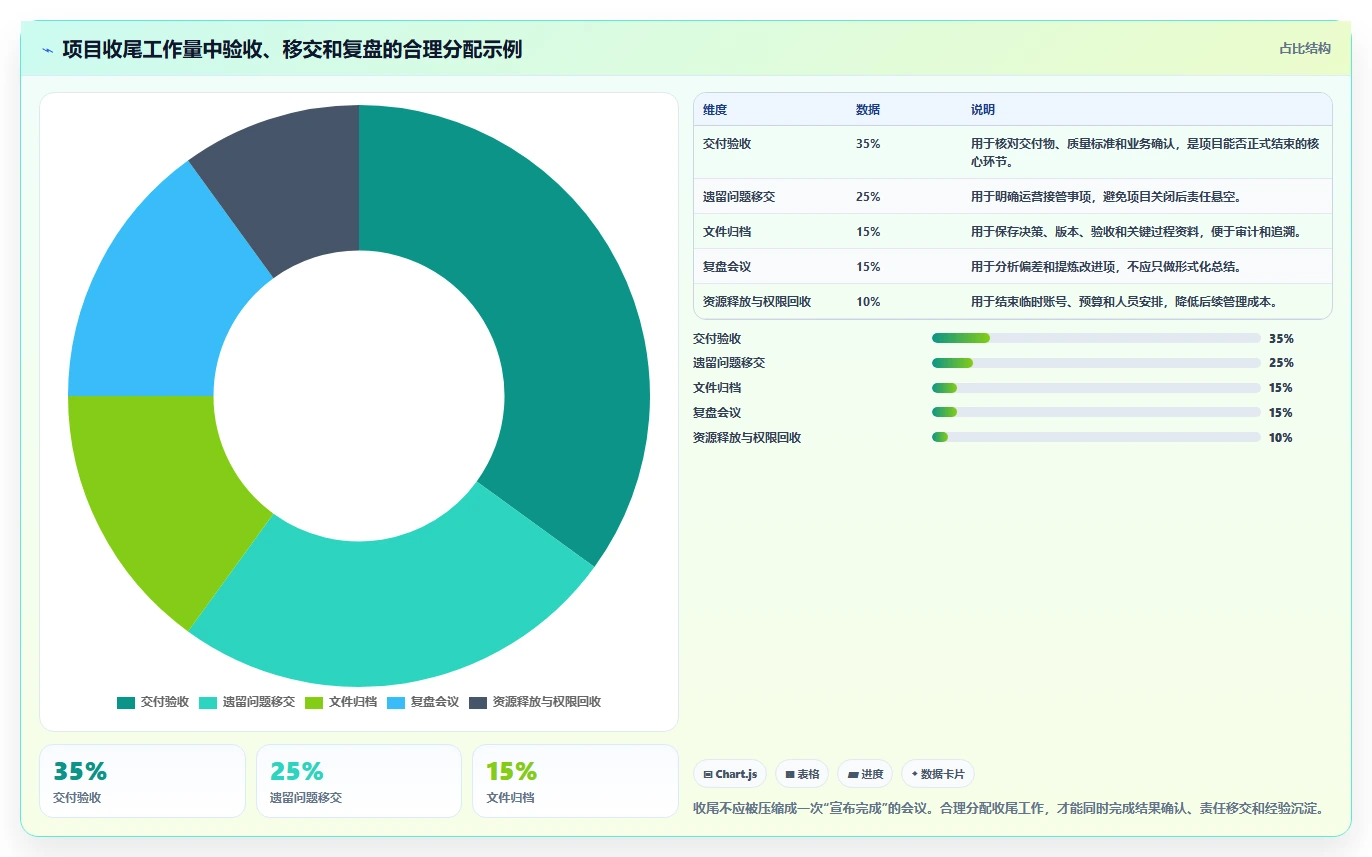The image size is (1372, 857).
Task: Click the 维度 column header
Action: pos(715,110)
